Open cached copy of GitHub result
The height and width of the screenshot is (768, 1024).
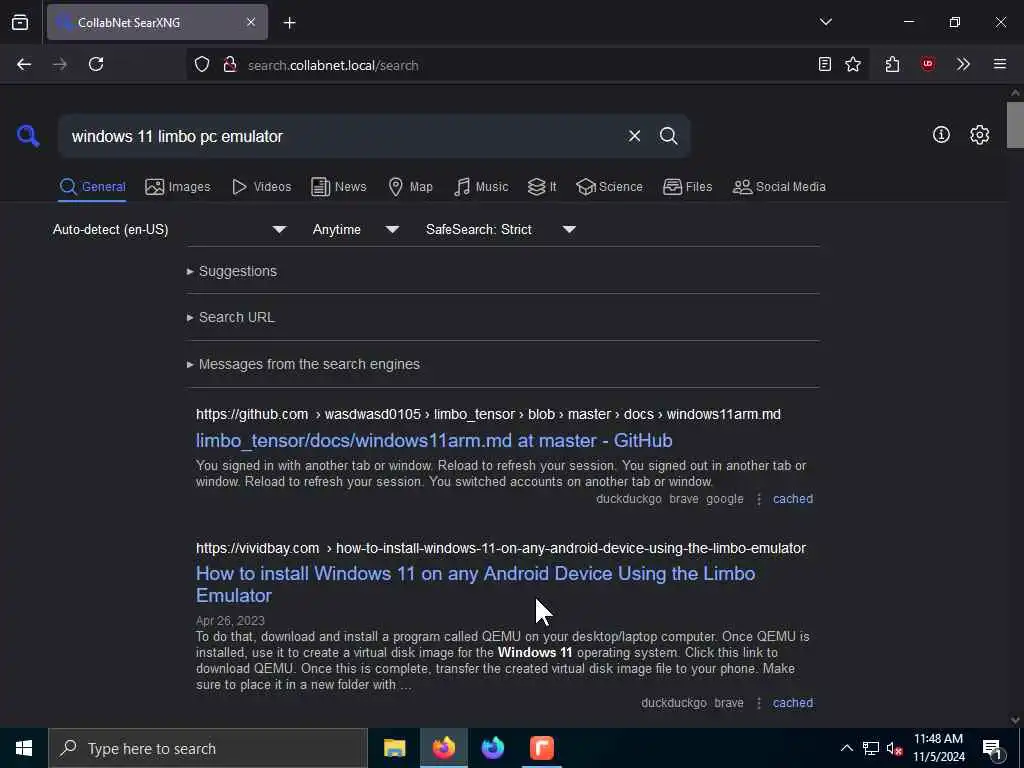pos(793,499)
